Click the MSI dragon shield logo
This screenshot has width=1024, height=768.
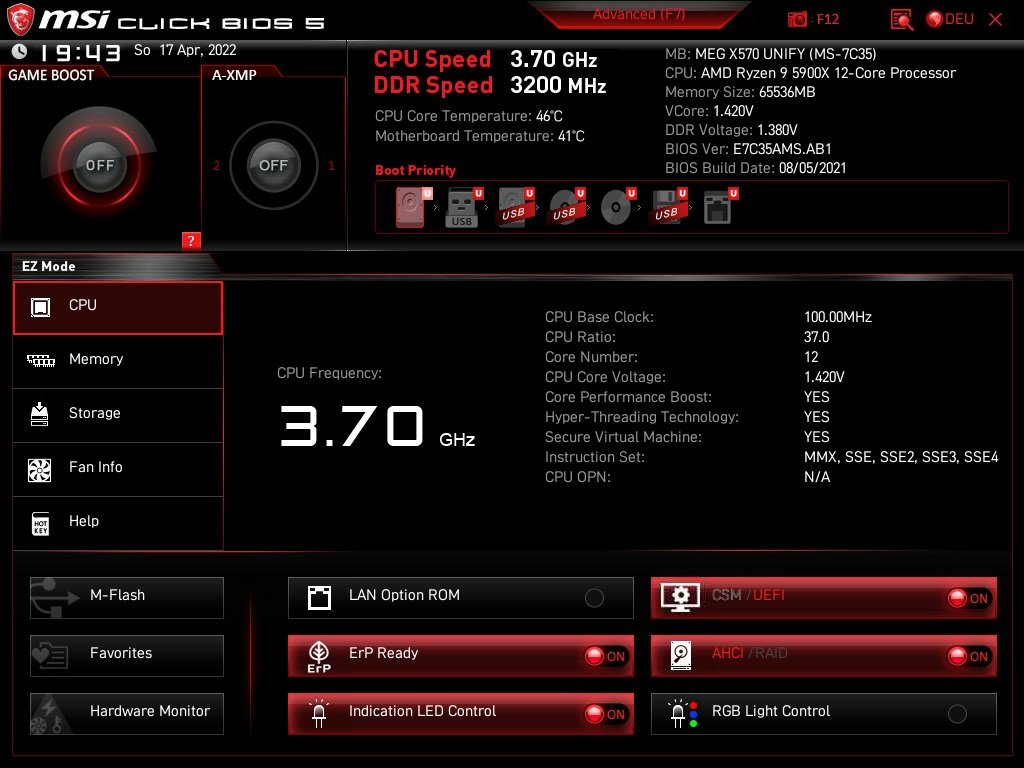[x=20, y=19]
